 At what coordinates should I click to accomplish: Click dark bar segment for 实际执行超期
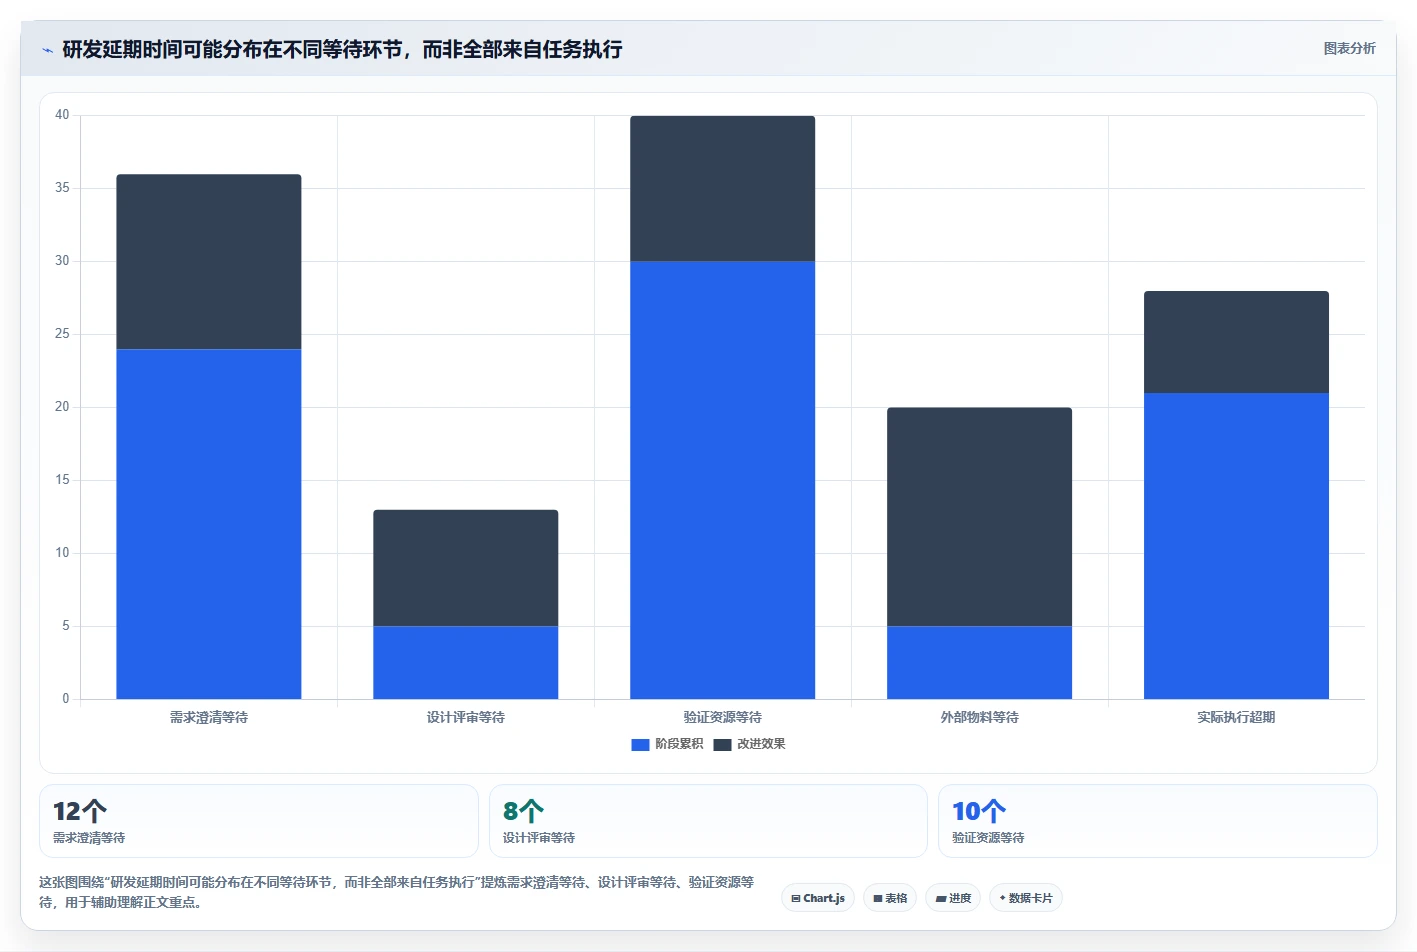1237,342
